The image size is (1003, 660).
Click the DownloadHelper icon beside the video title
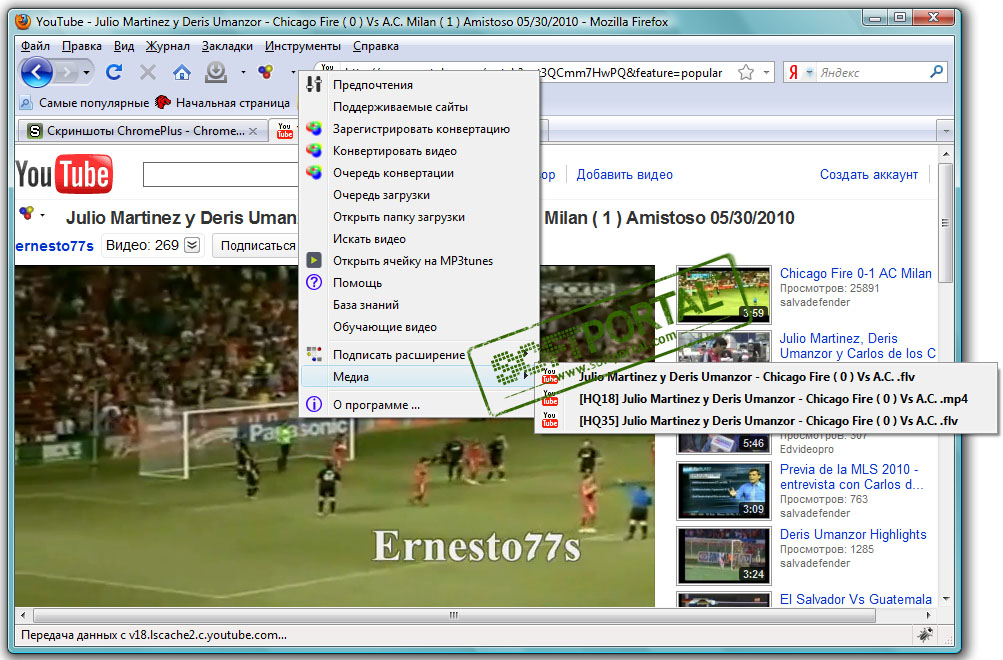pyautogui.click(x=26, y=213)
